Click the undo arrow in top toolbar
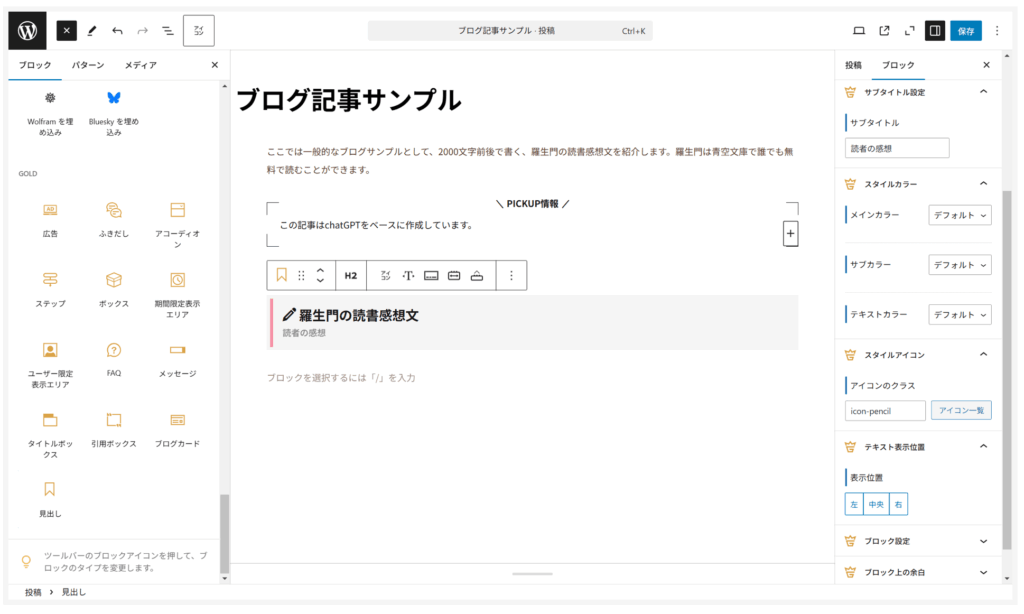Screen dimensions: 1024x614 click(x=117, y=31)
